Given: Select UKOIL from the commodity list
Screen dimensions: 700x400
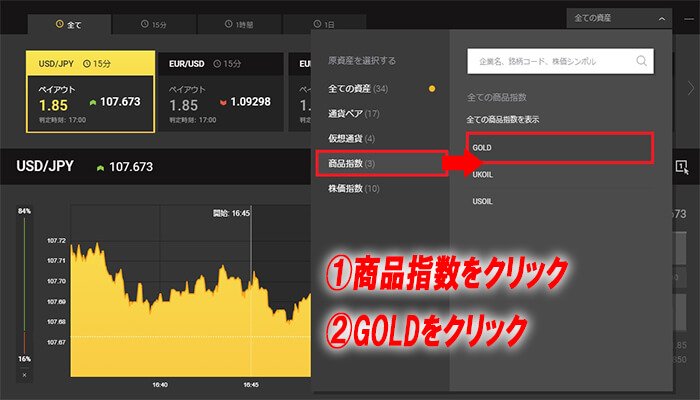Looking at the screenshot, I should pyautogui.click(x=483, y=175).
